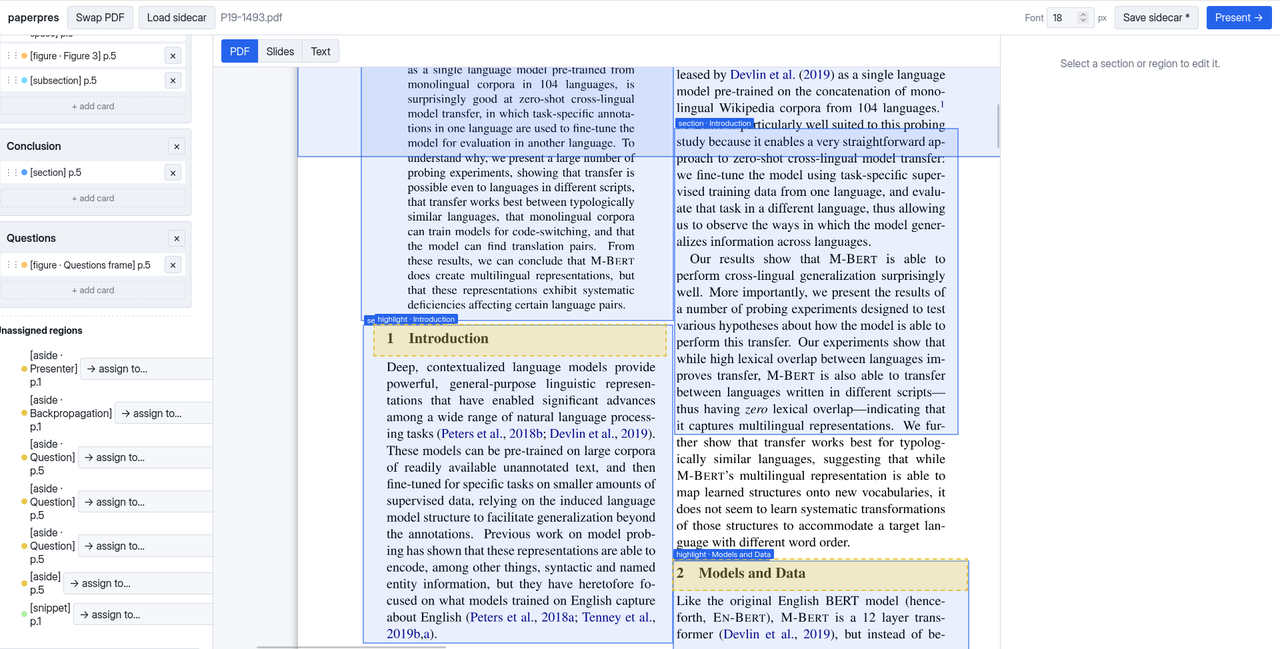This screenshot has height=649, width=1280.
Task: Delete the subsection p.5 card
Action: tap(173, 80)
